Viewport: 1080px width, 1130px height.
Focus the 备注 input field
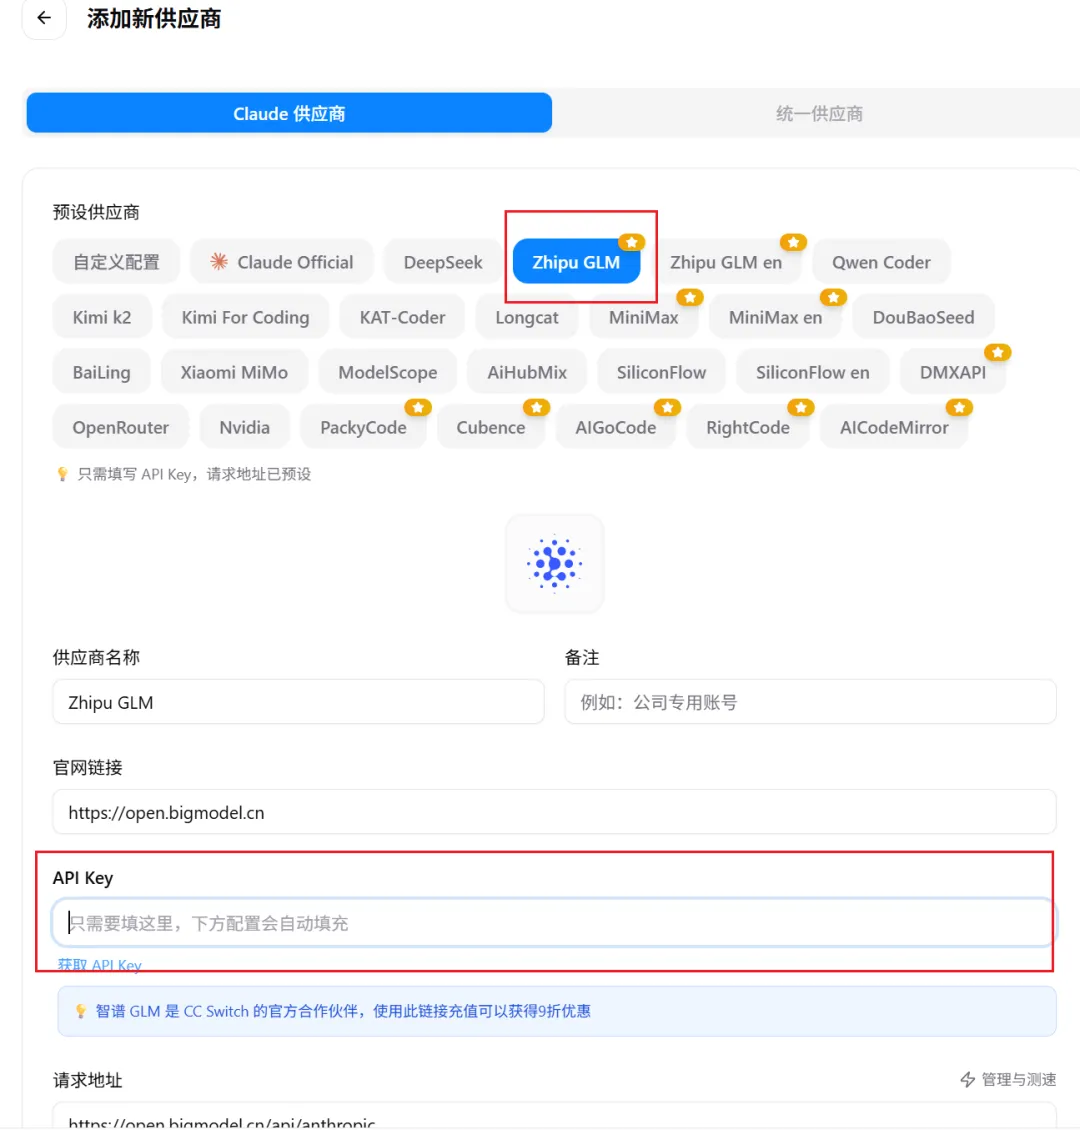click(811, 702)
